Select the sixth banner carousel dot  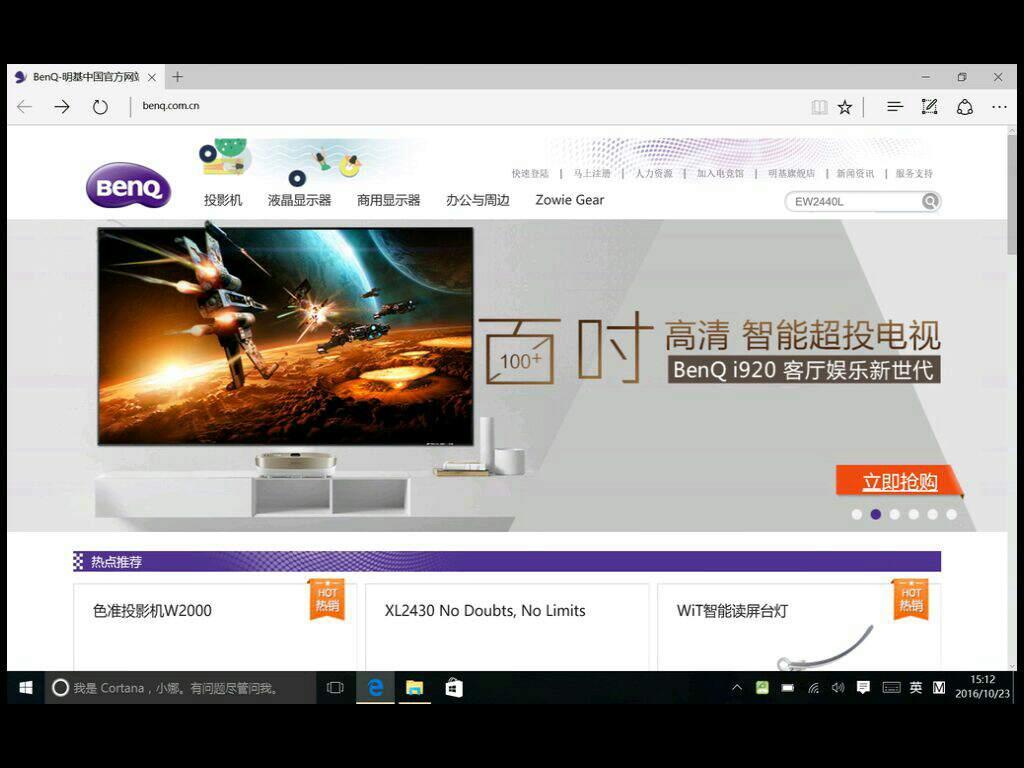(x=952, y=515)
